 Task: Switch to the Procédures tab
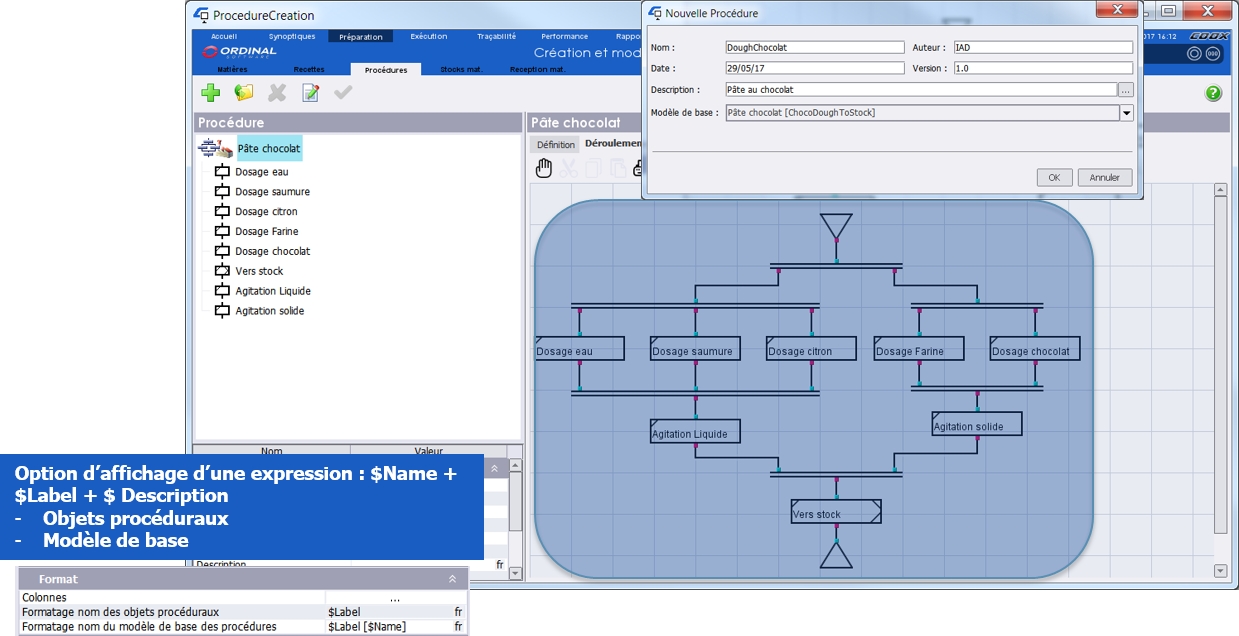(386, 70)
